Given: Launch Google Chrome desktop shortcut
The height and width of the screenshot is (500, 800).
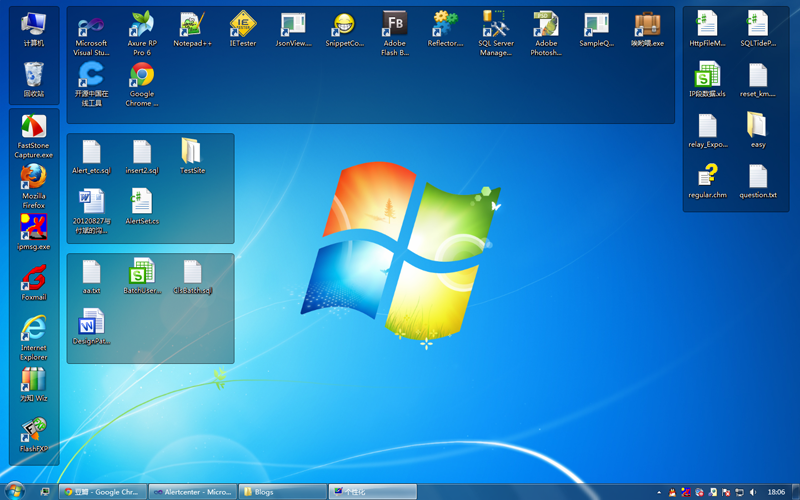Looking at the screenshot, I should pos(142,85).
